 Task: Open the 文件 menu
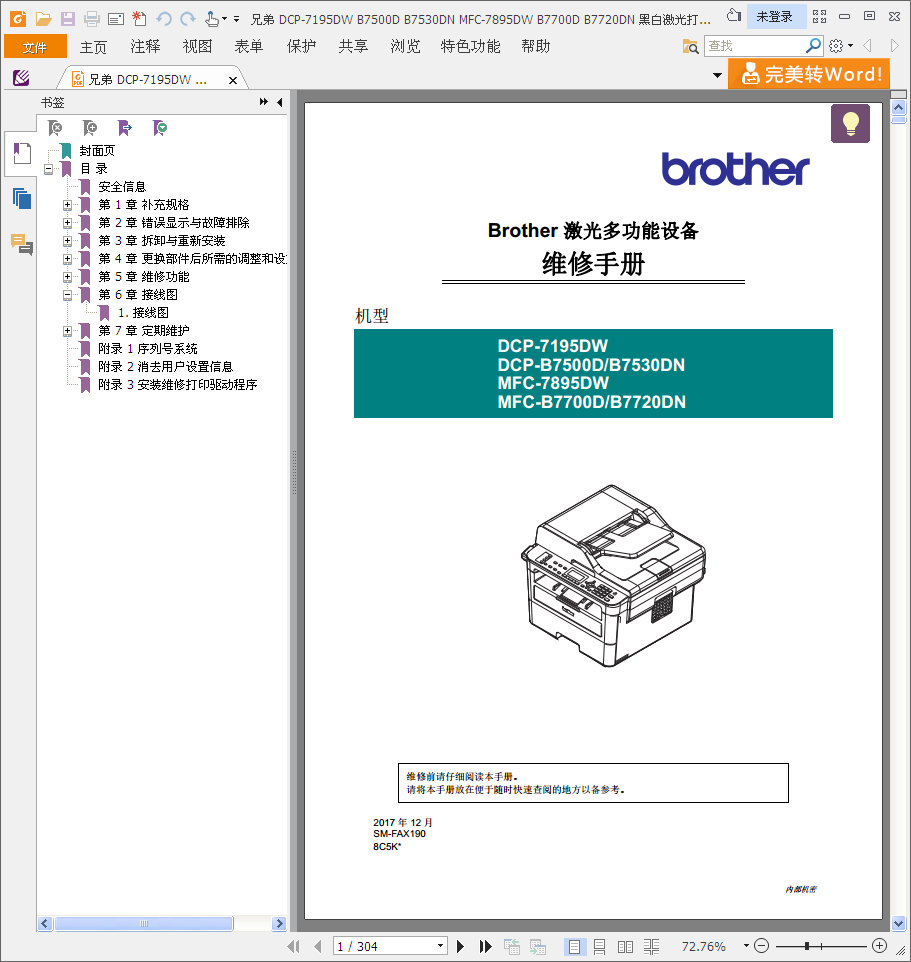point(35,47)
